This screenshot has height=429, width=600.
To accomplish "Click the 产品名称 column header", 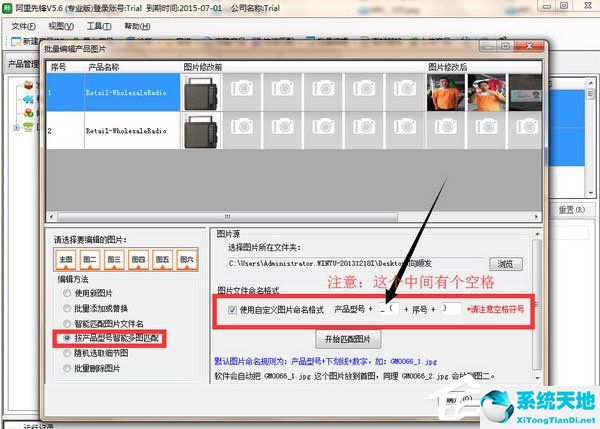I will point(104,67).
